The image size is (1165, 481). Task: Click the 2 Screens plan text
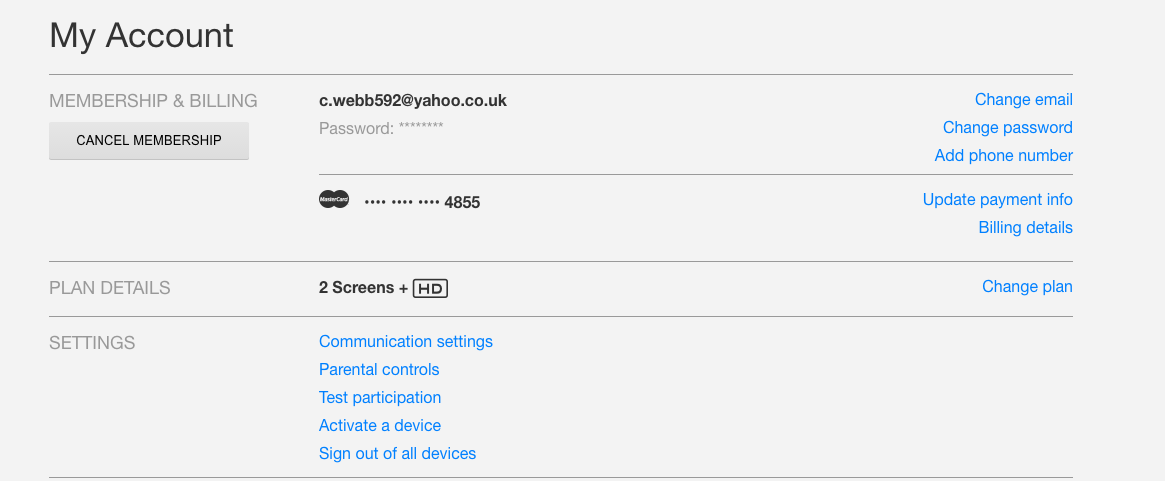357,288
